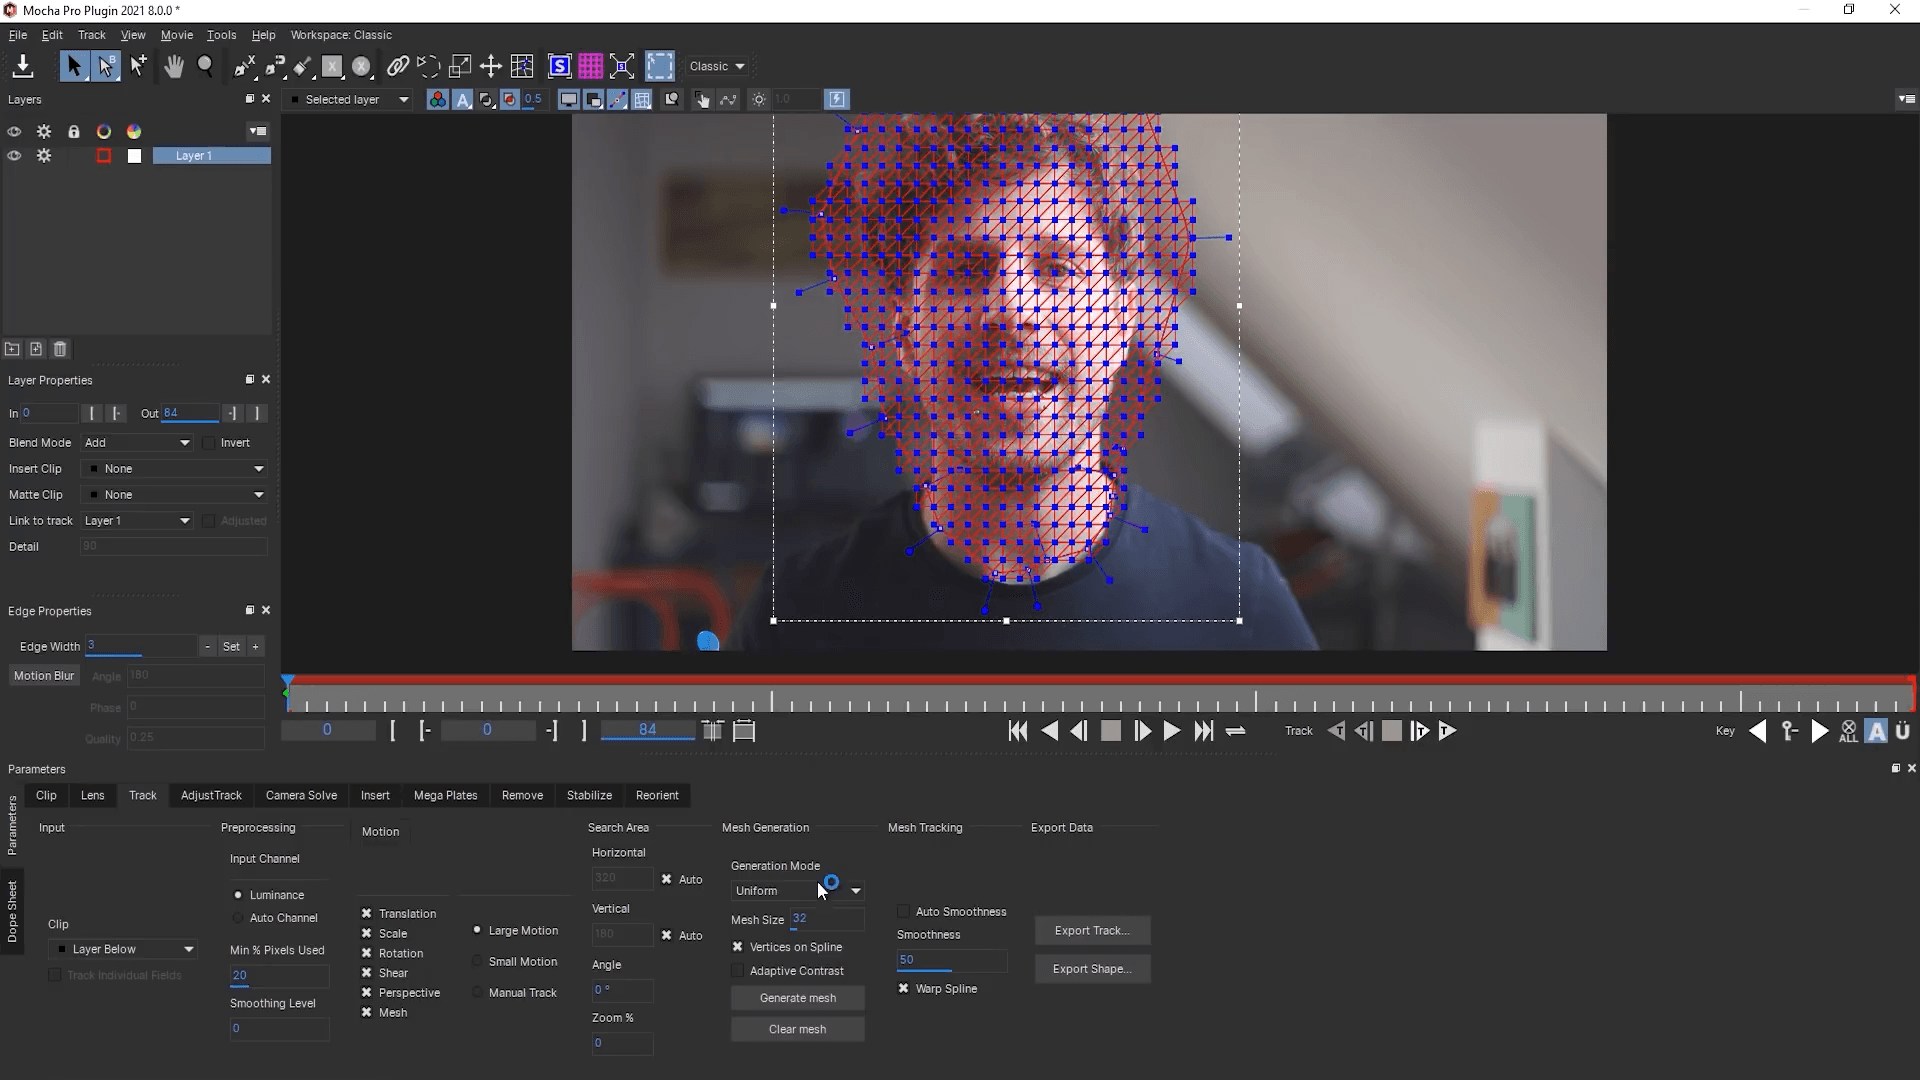Choose the ellipse X-Spline shape tool
The height and width of the screenshot is (1080, 1920).
[362, 66]
